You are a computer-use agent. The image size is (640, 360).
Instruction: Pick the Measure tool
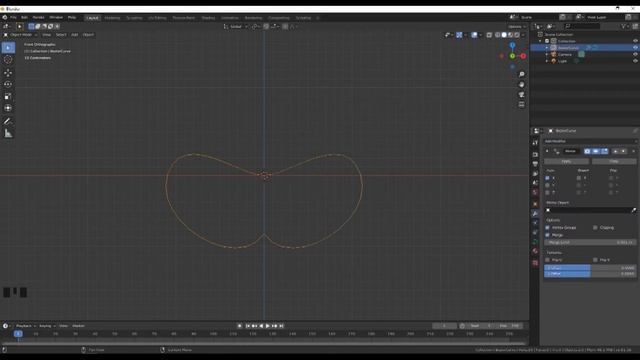[x=8, y=133]
